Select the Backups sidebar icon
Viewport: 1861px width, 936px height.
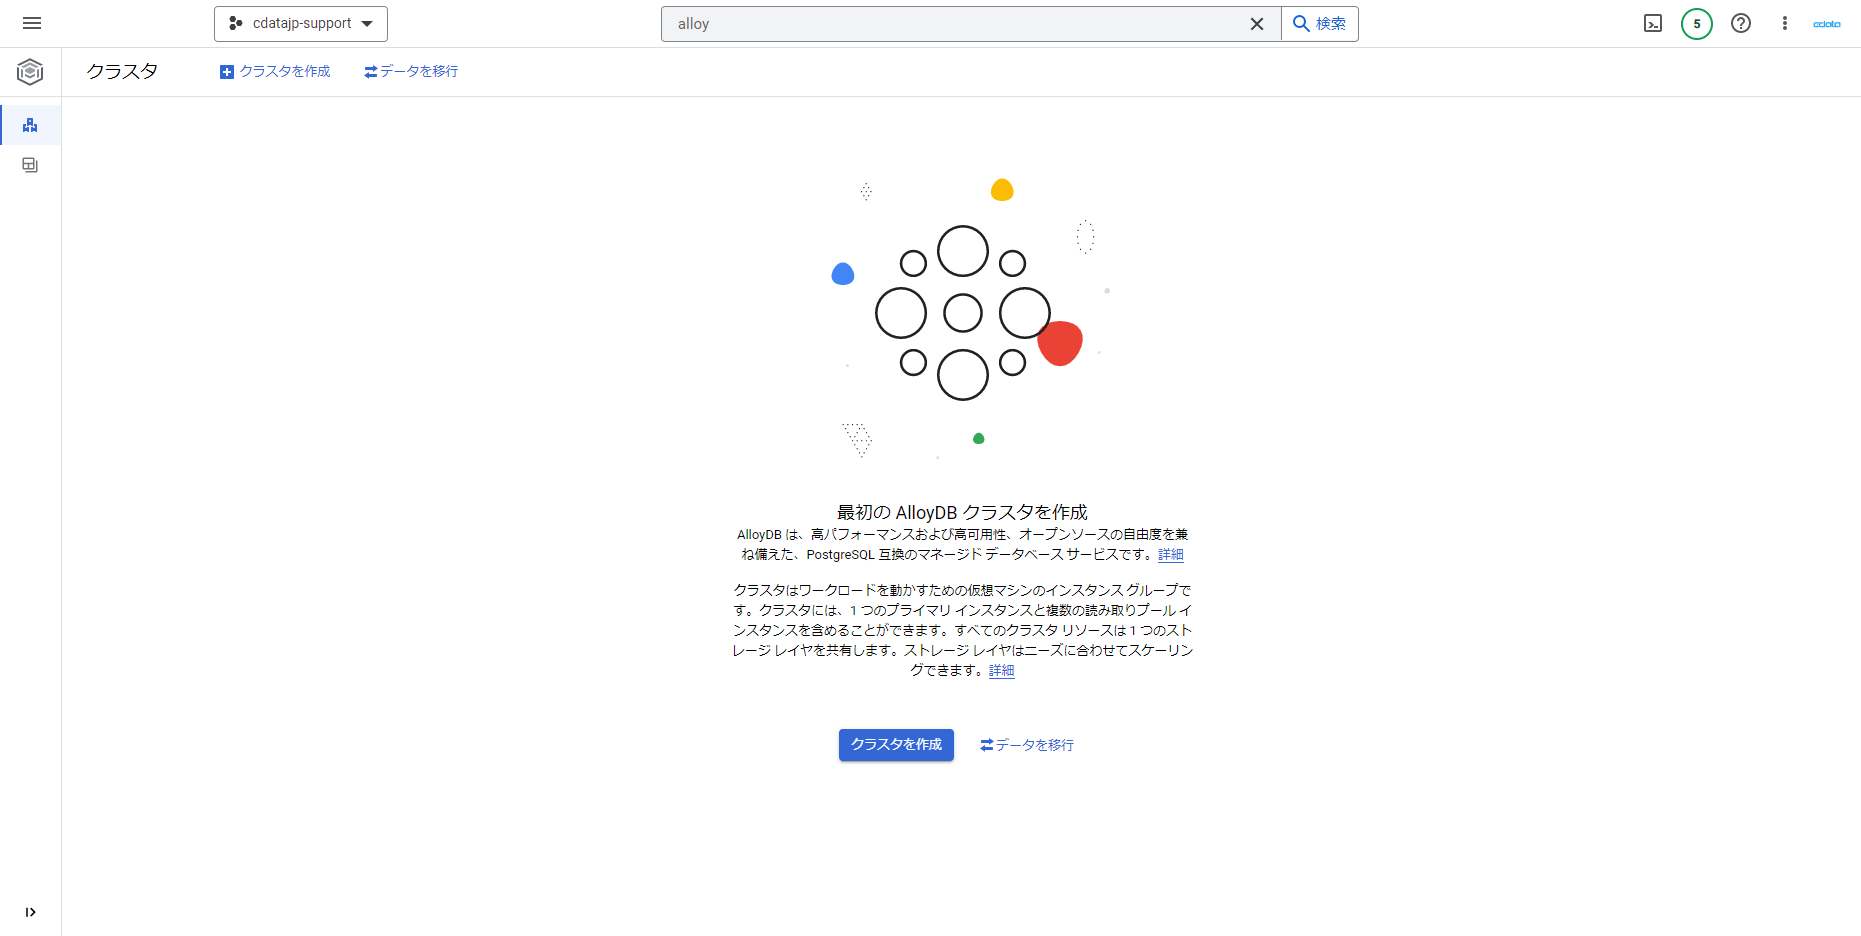(30, 165)
